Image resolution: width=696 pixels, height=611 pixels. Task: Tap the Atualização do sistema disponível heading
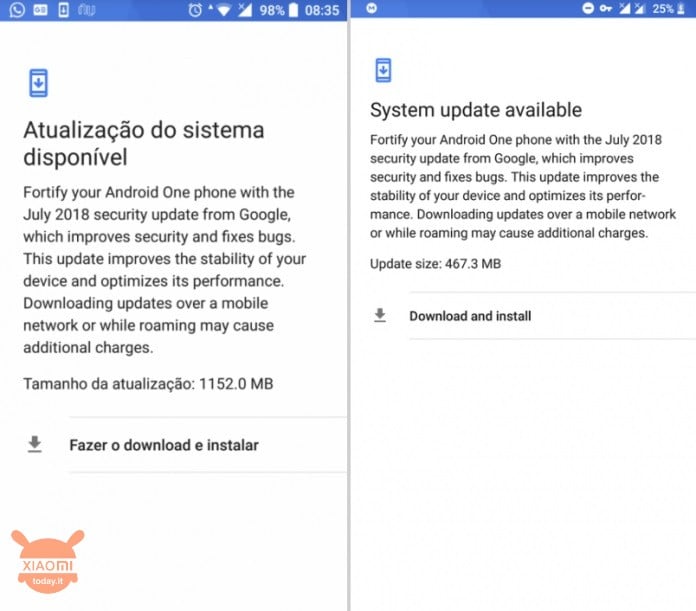click(144, 143)
